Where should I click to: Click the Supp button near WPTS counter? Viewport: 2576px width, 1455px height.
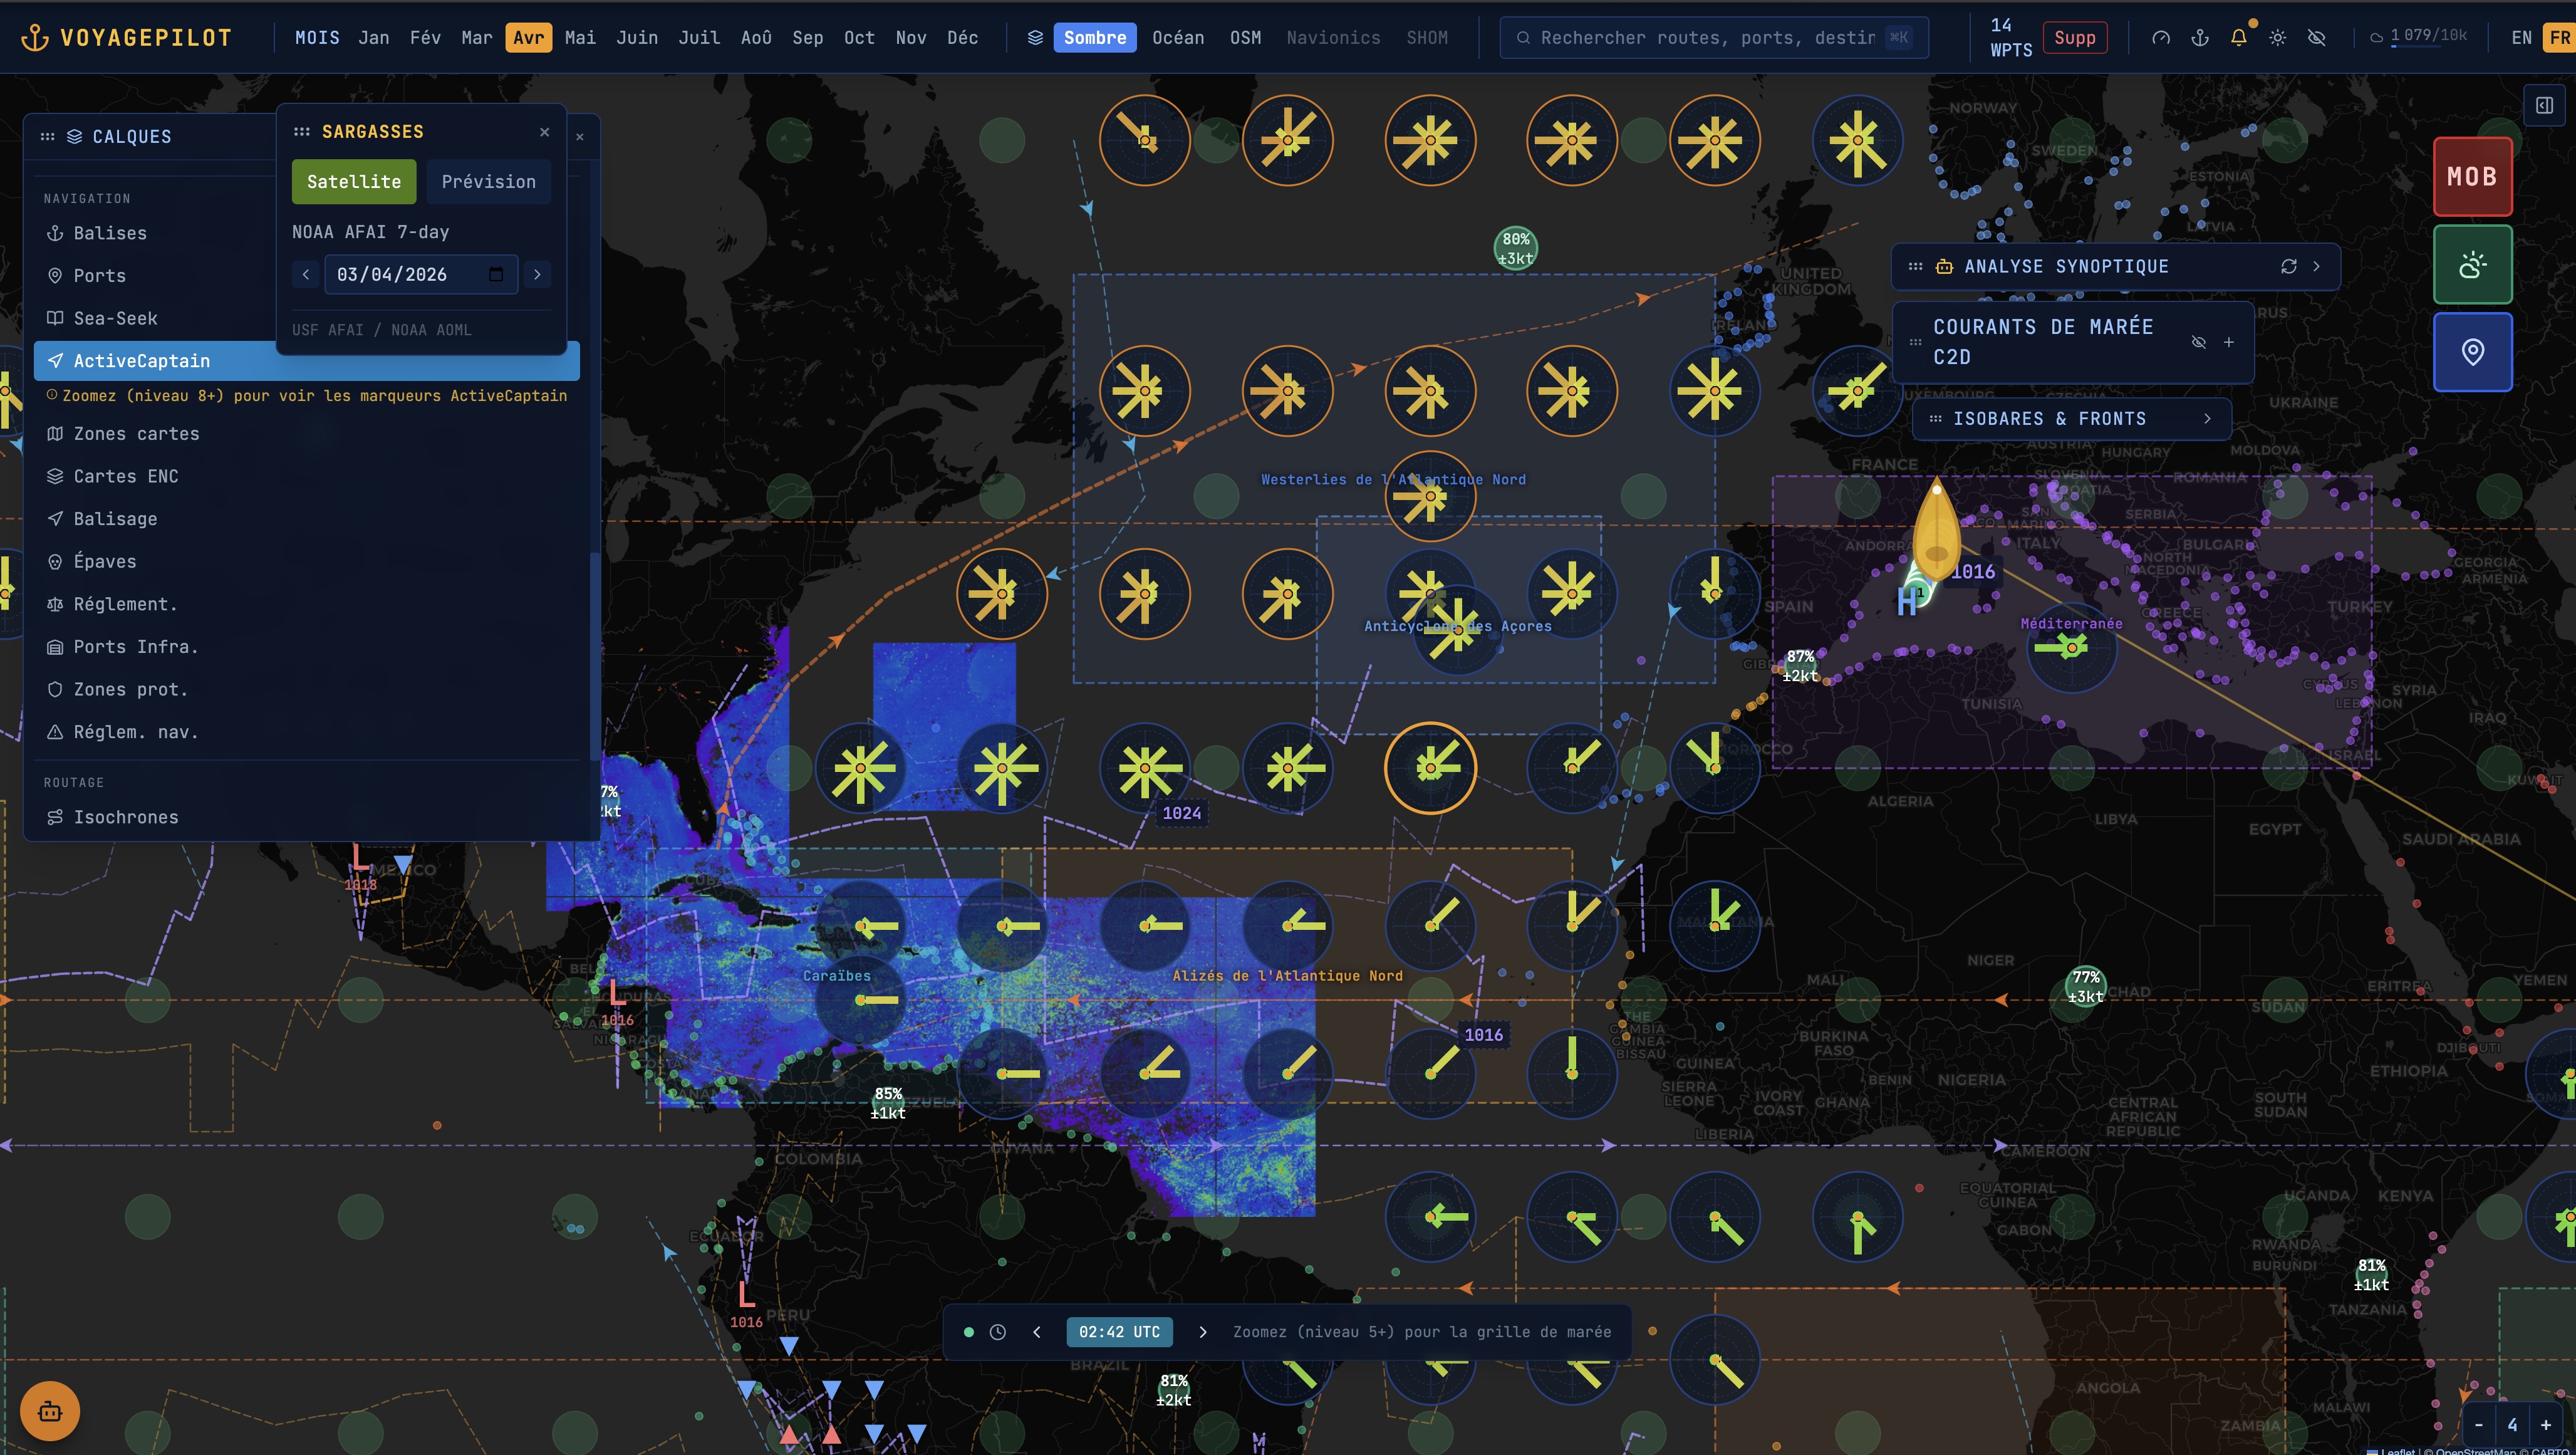pyautogui.click(x=2075, y=37)
